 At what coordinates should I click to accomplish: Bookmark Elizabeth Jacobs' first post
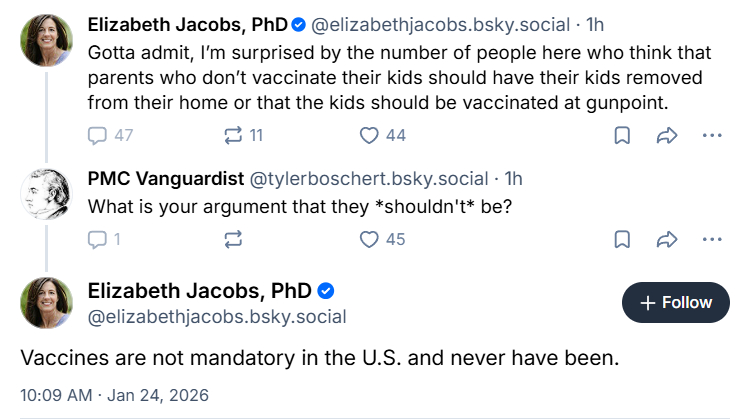(x=621, y=135)
